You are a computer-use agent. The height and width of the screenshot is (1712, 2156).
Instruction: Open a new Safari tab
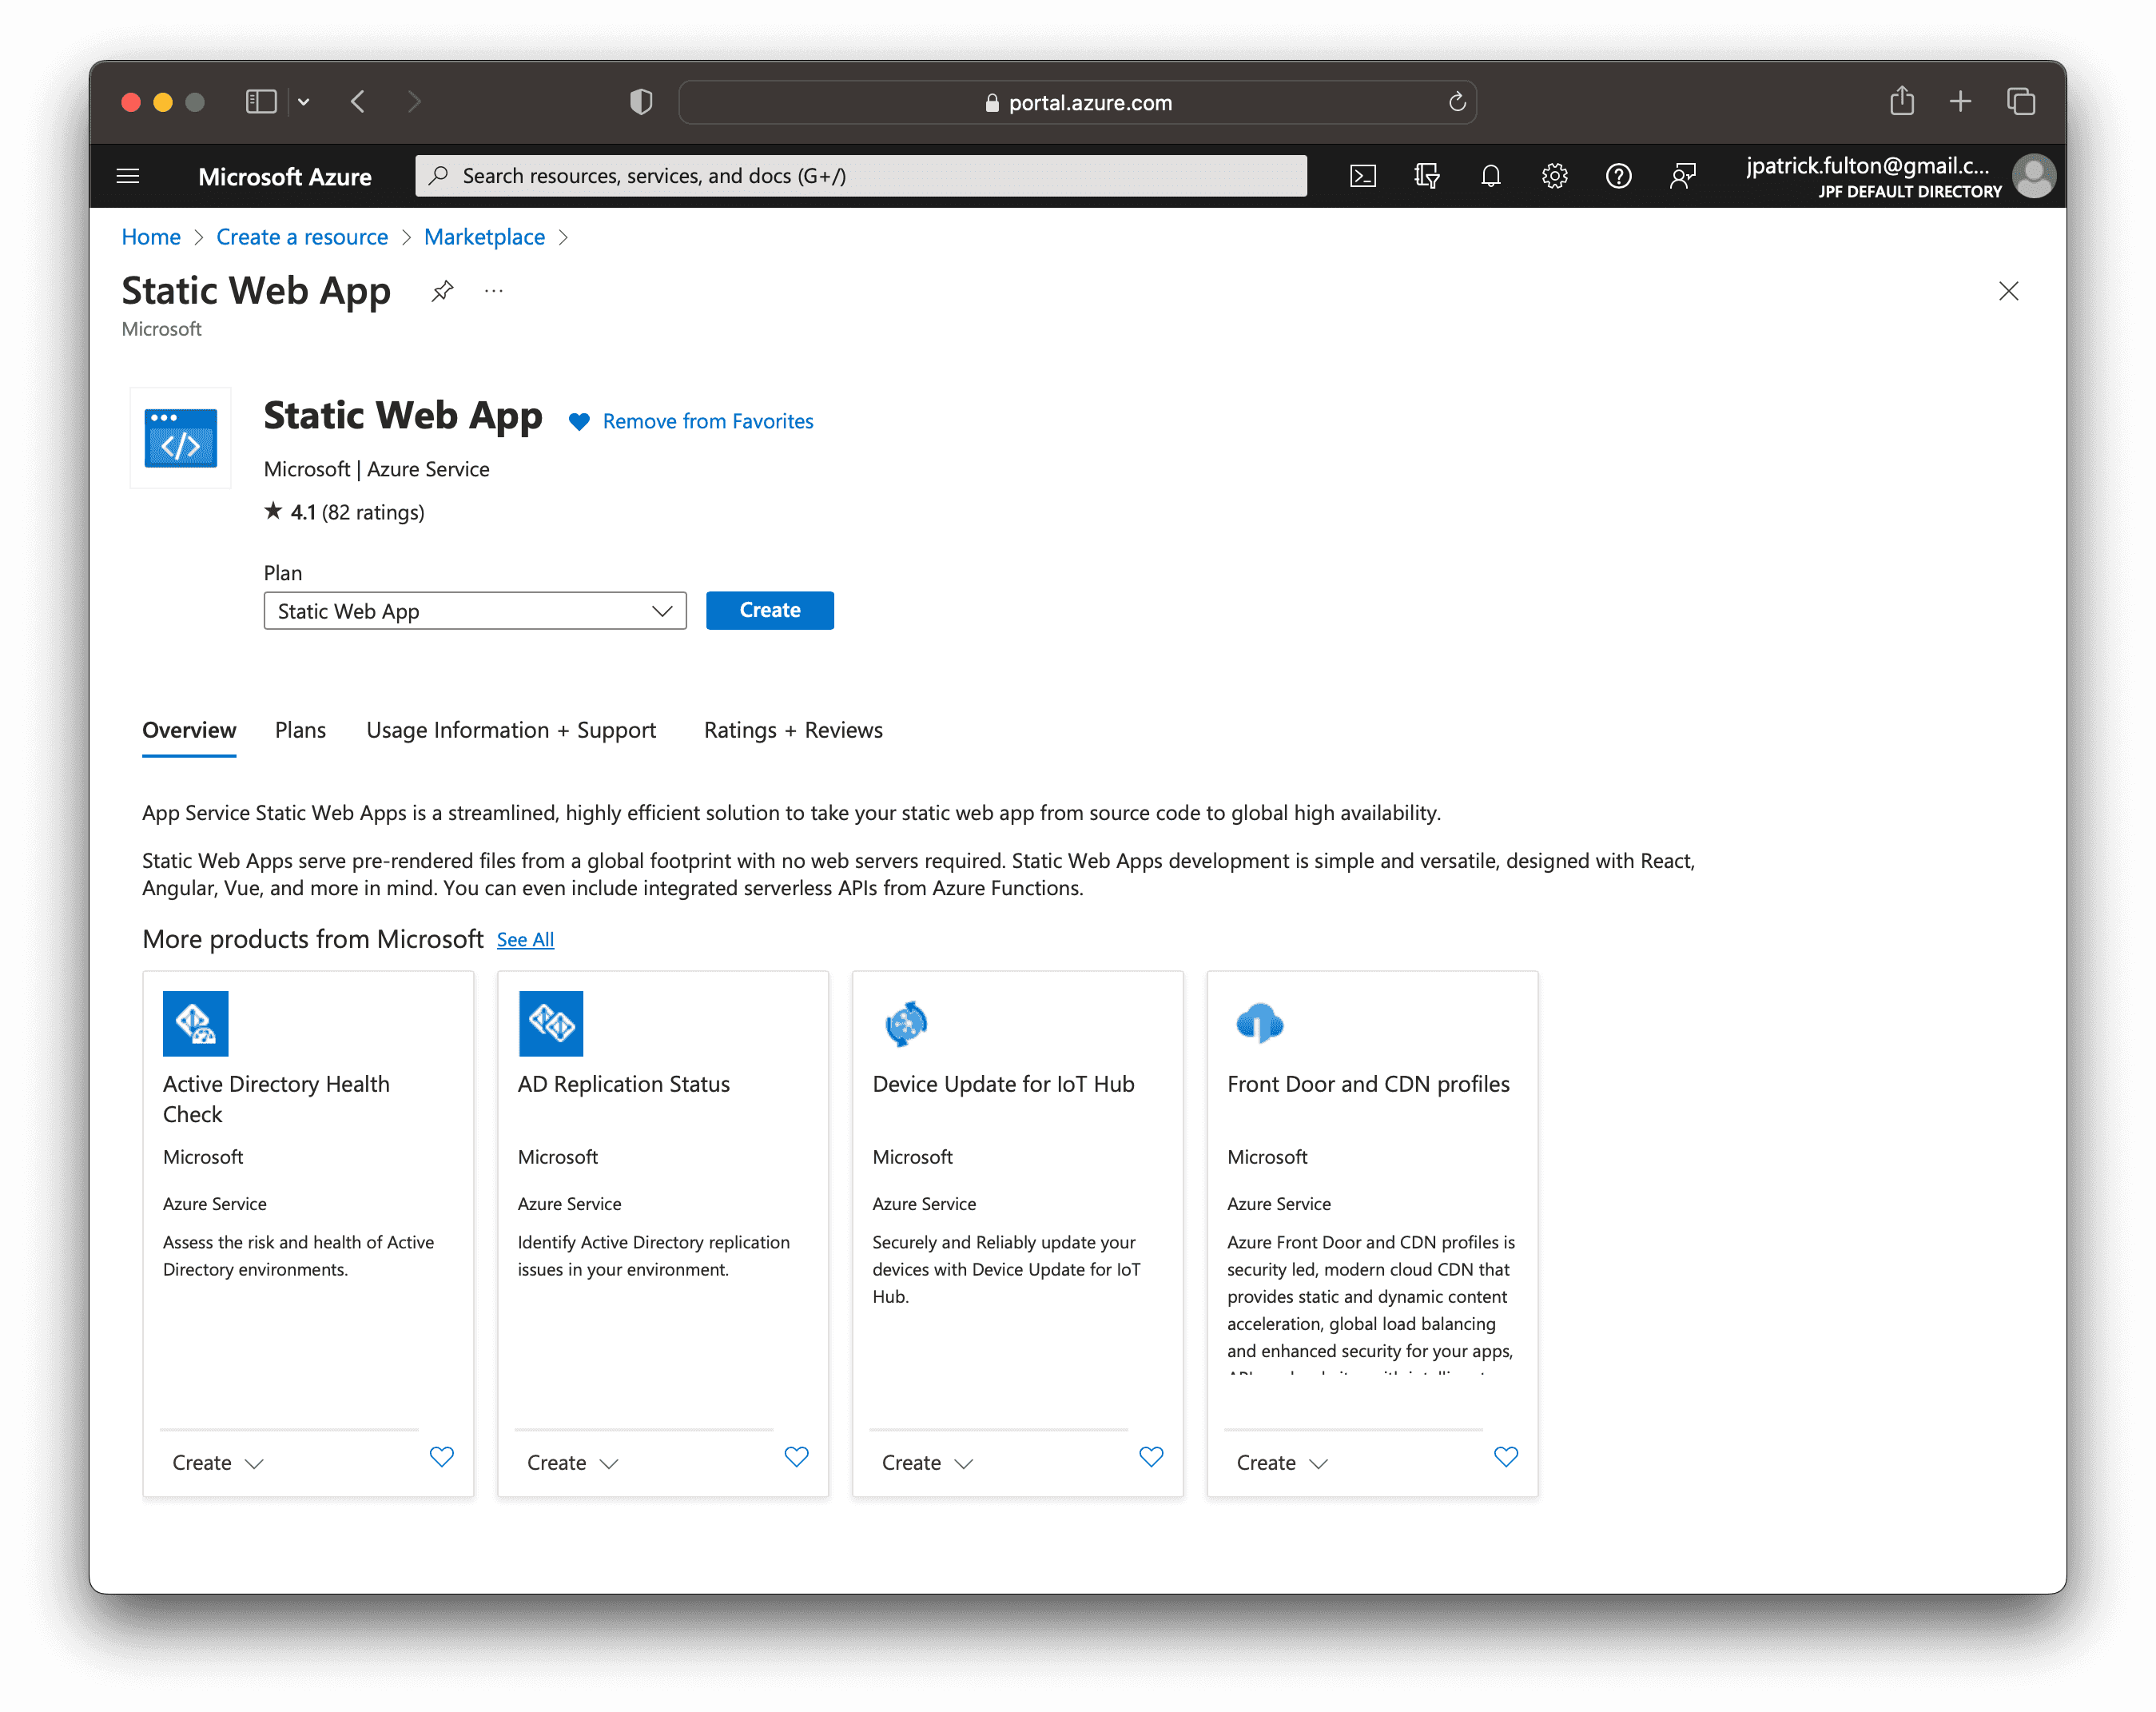1960,102
